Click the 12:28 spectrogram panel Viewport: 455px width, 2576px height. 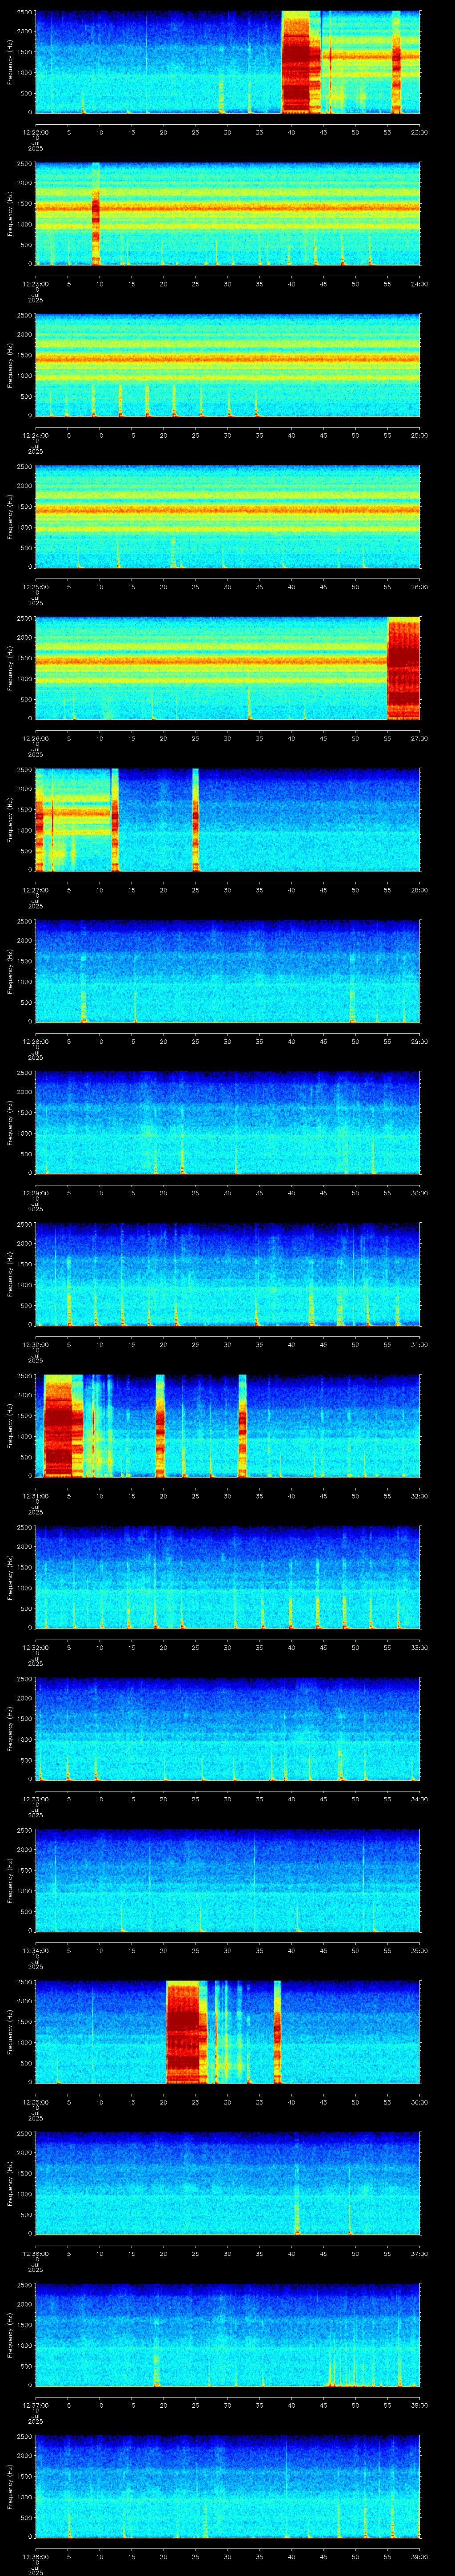227,971
